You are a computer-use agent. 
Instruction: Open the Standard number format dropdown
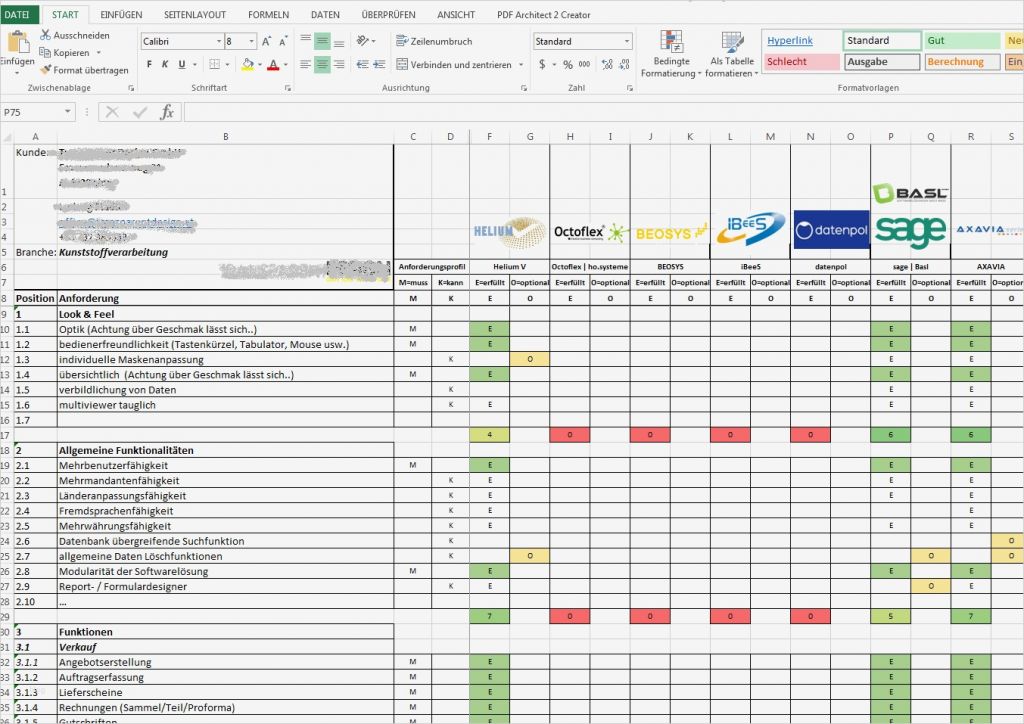(627, 41)
